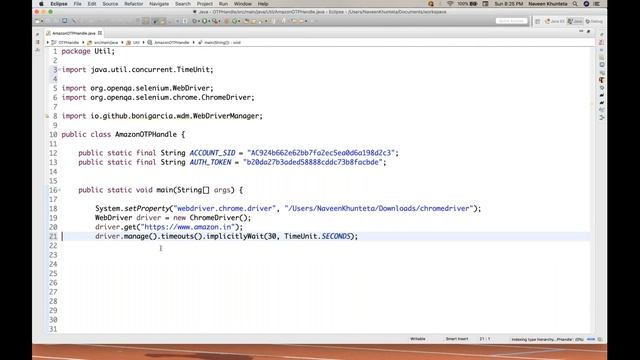Open Siri from the menu bar
The width and height of the screenshot is (640, 360).
(x=586, y=4)
